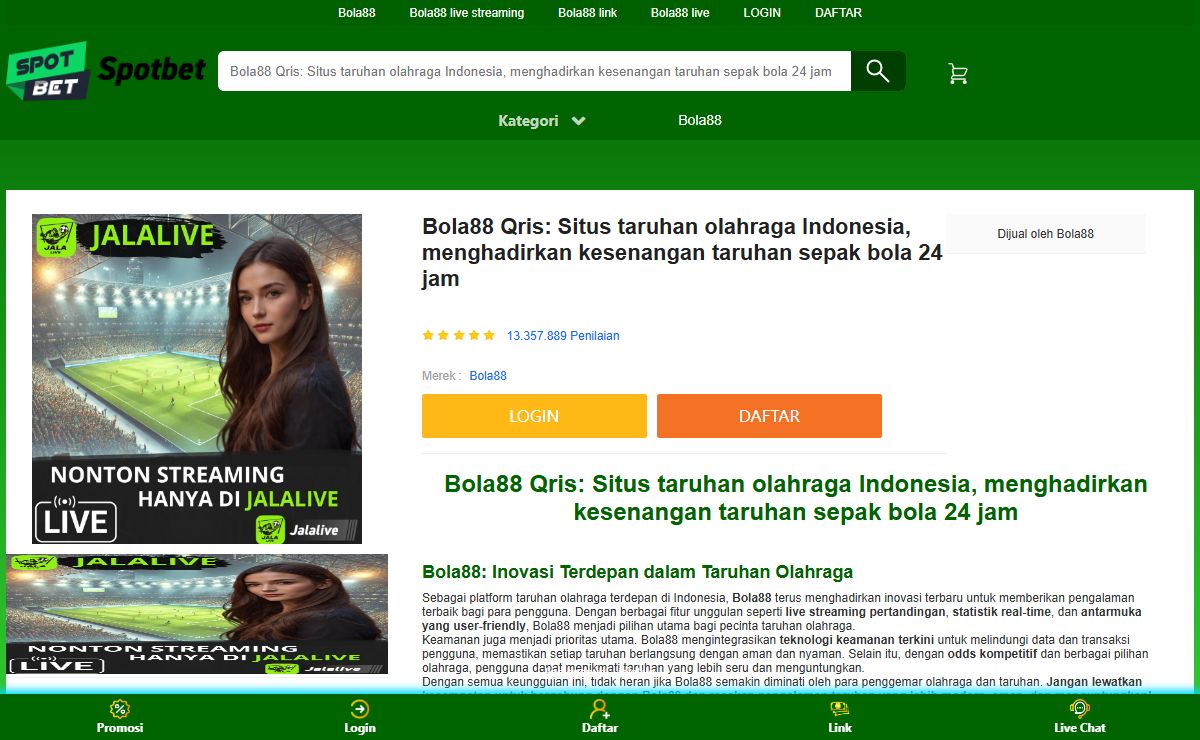Click the yellow LOGIN button
This screenshot has height=740, width=1200.
(x=534, y=416)
